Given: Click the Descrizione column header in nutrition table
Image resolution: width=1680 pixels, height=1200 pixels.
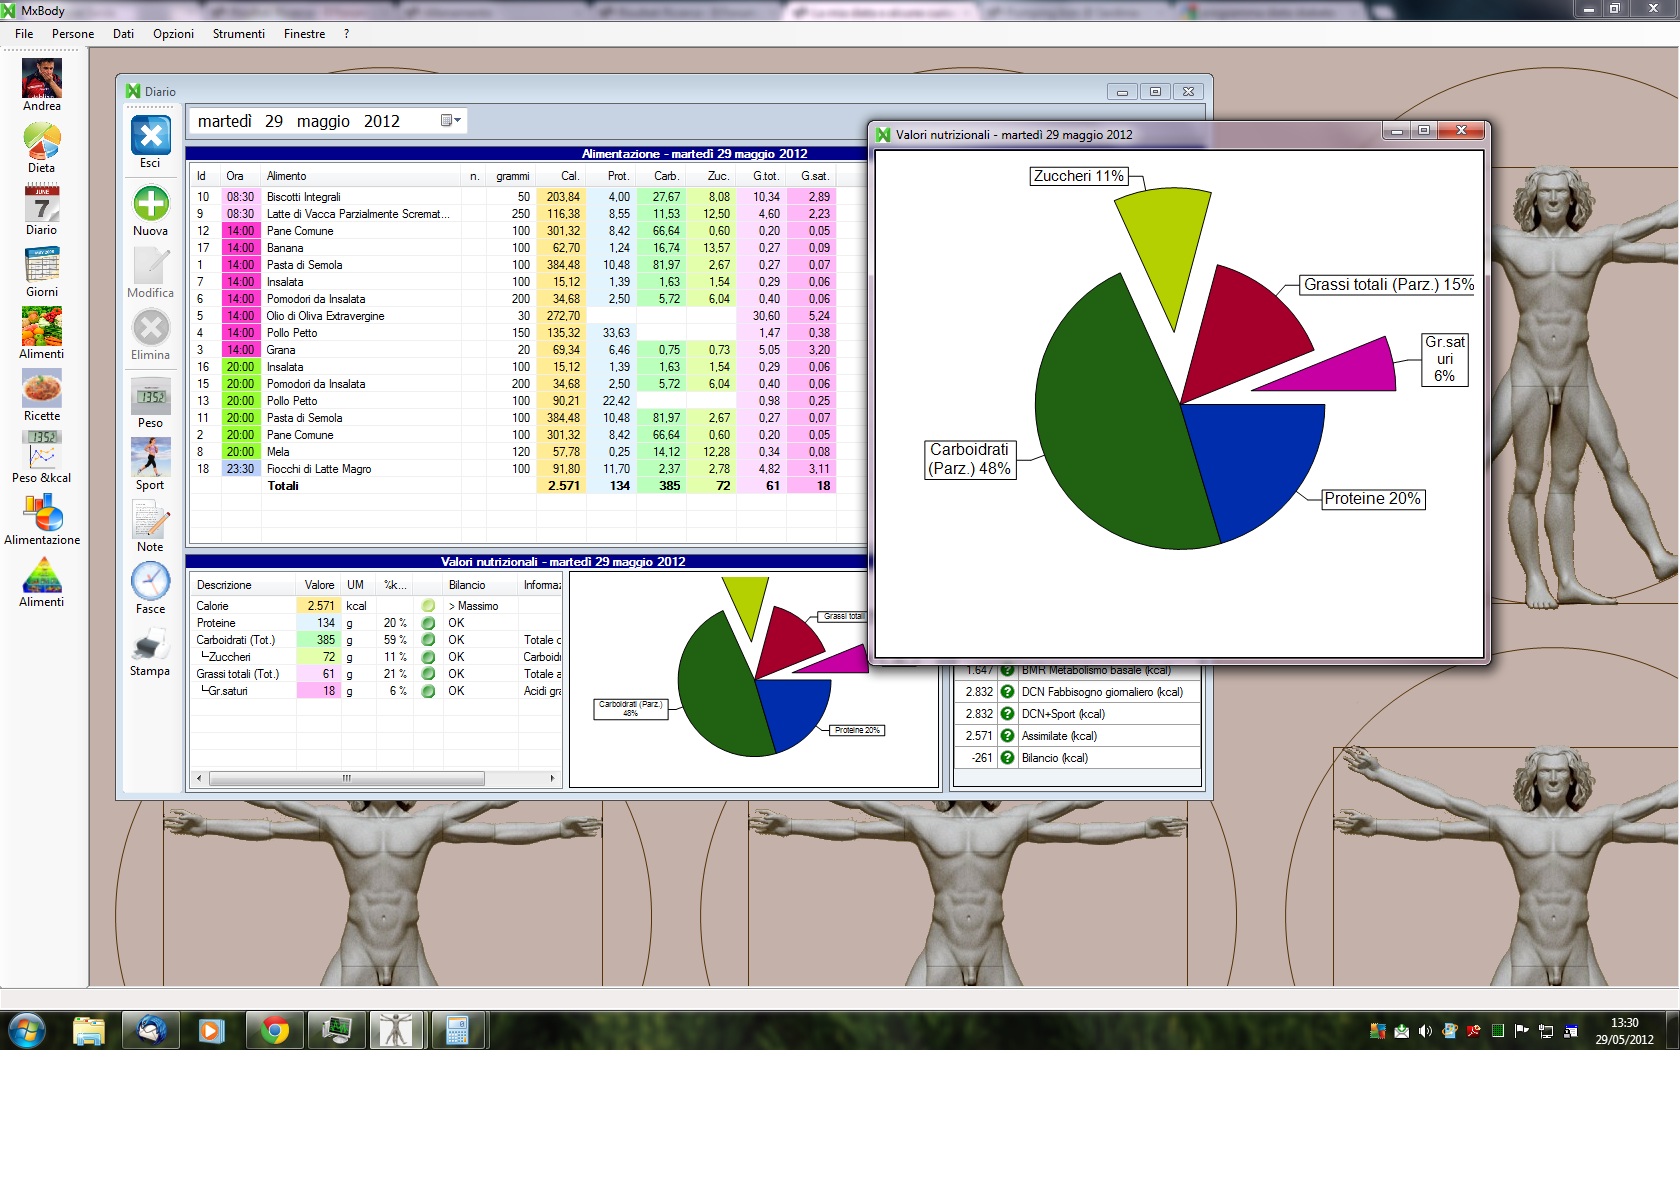Looking at the screenshot, I should [x=243, y=585].
